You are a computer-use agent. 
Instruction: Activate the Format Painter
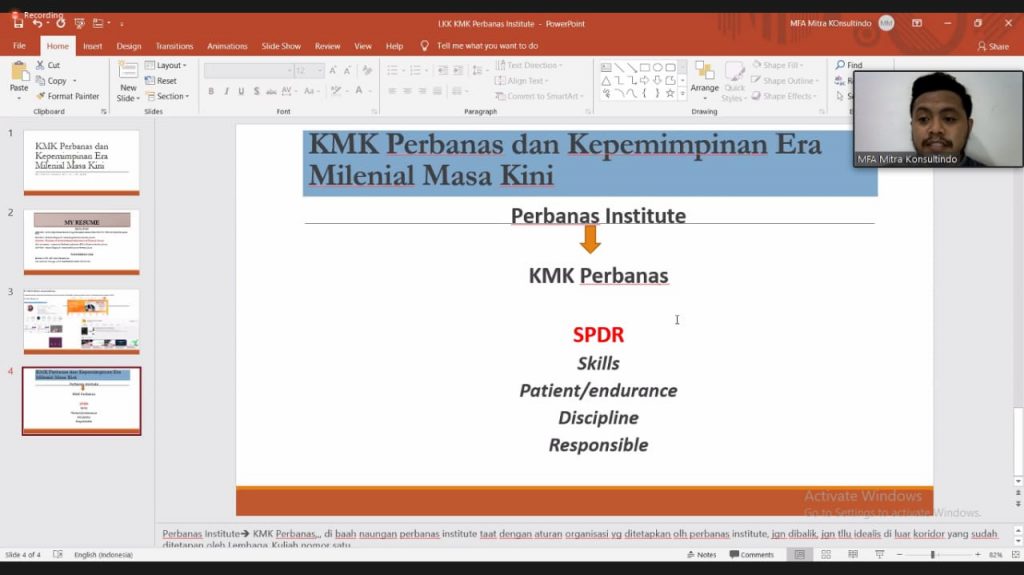tap(67, 96)
